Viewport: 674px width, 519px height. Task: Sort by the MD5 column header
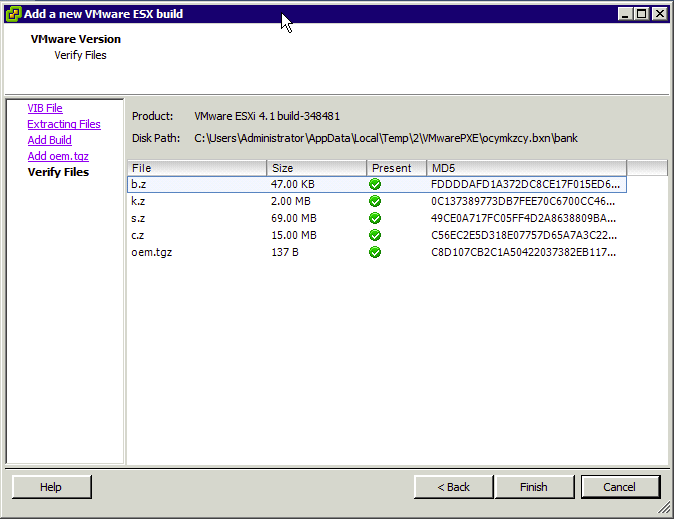[527, 168]
